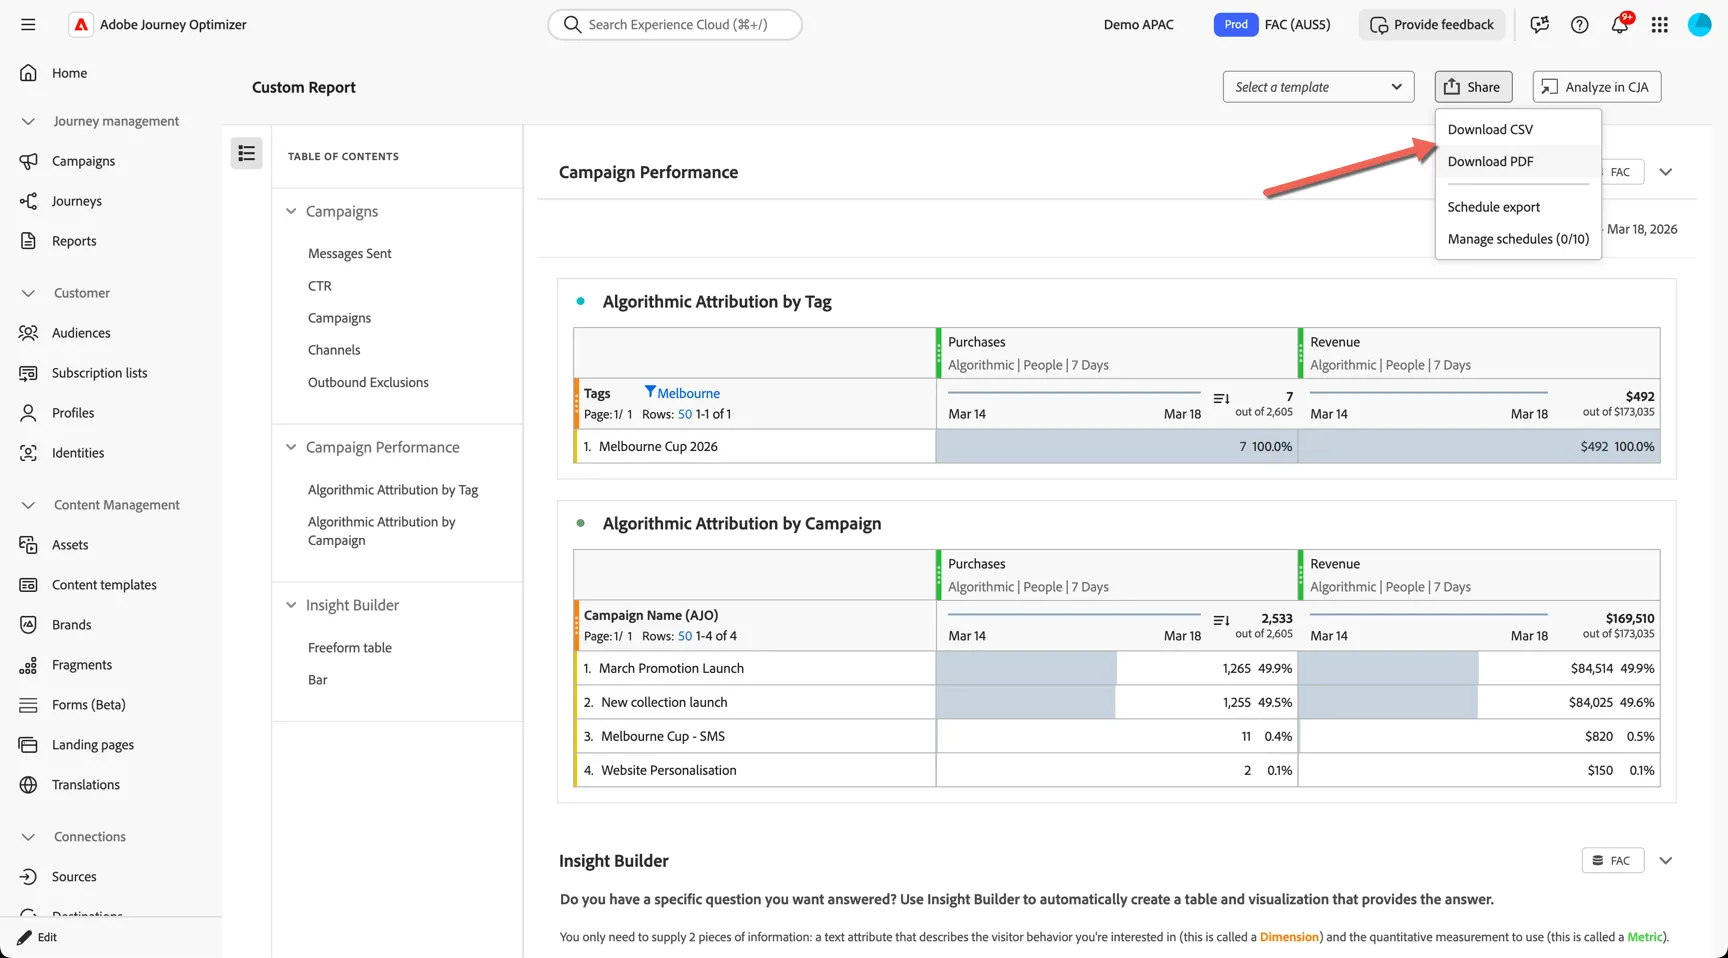The height and width of the screenshot is (958, 1728).
Task: Sort the Campaign Name table by Purchases
Action: [x=1221, y=620]
